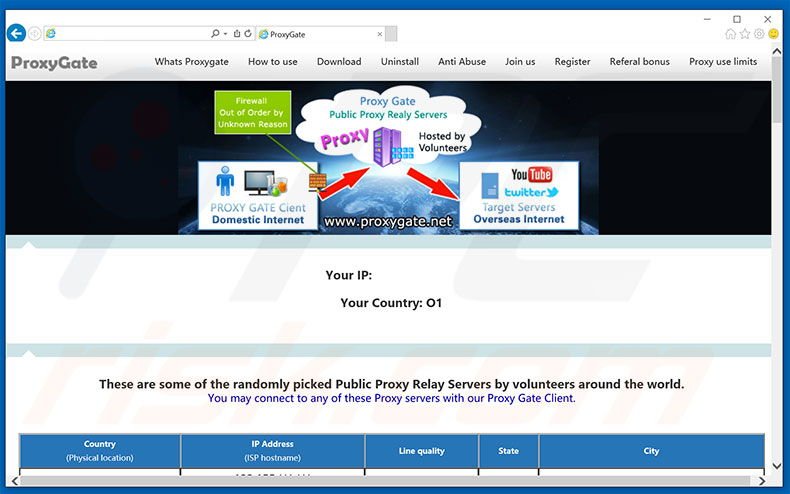This screenshot has height=494, width=790.
Task: Close the ProxyGate browser tab
Action: pos(379,34)
